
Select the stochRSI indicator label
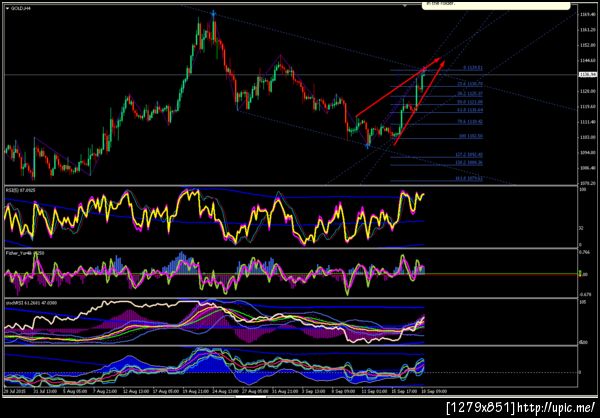(31, 303)
